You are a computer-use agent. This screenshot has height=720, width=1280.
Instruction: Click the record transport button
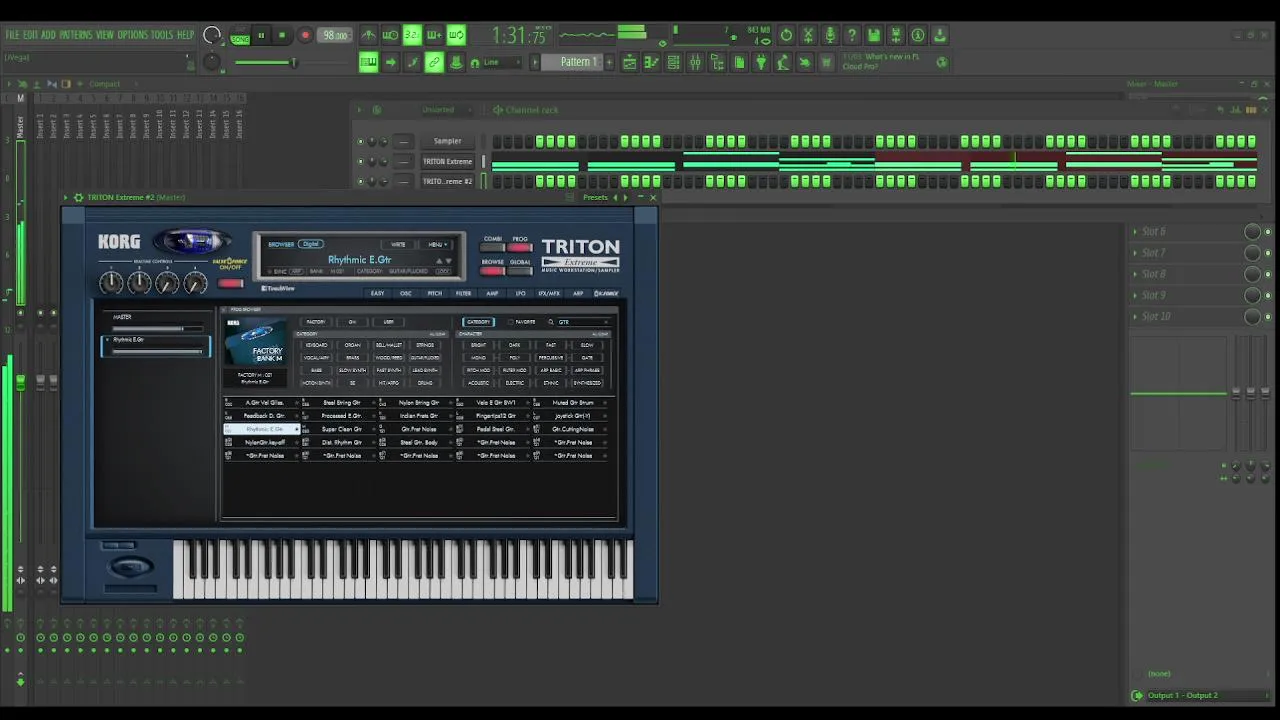(x=305, y=35)
